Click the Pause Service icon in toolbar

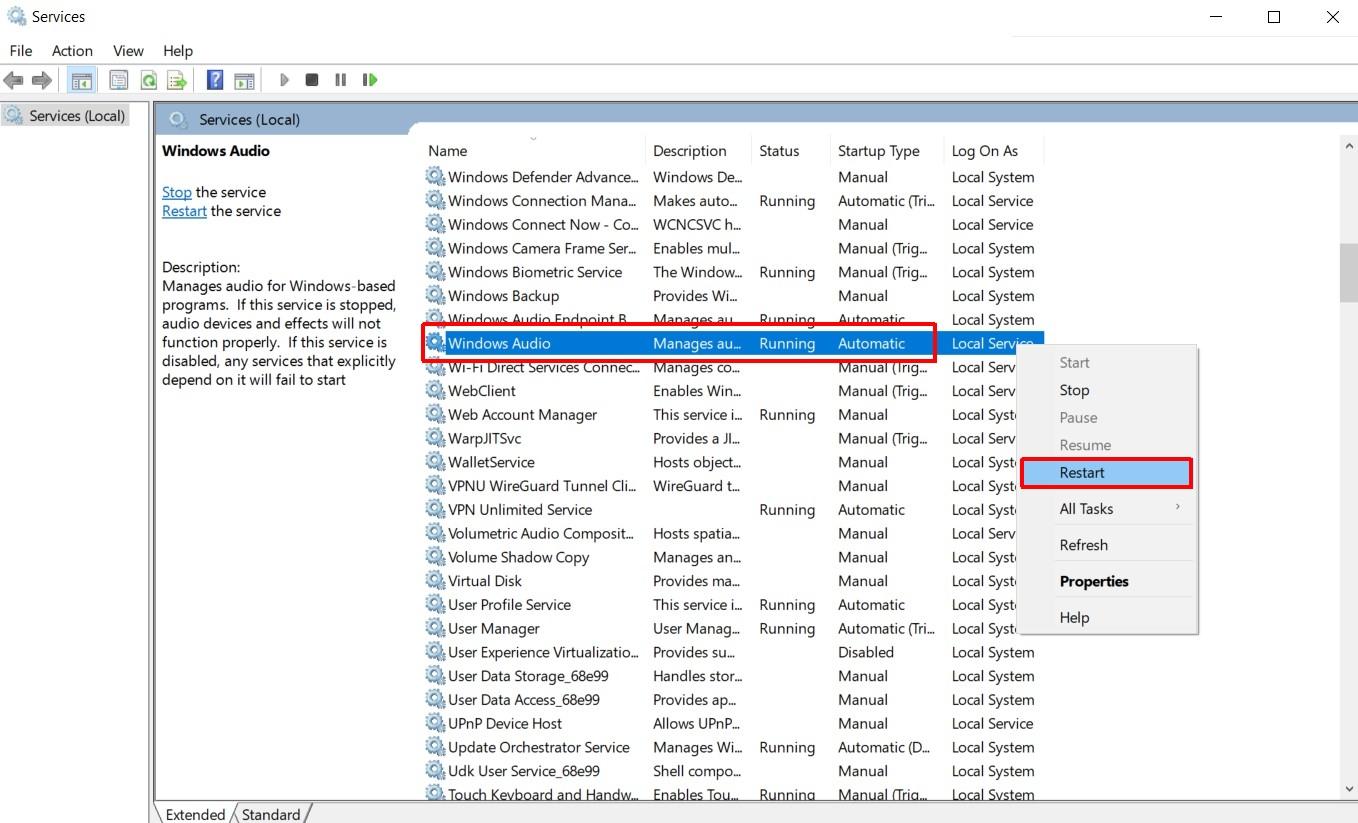click(340, 80)
